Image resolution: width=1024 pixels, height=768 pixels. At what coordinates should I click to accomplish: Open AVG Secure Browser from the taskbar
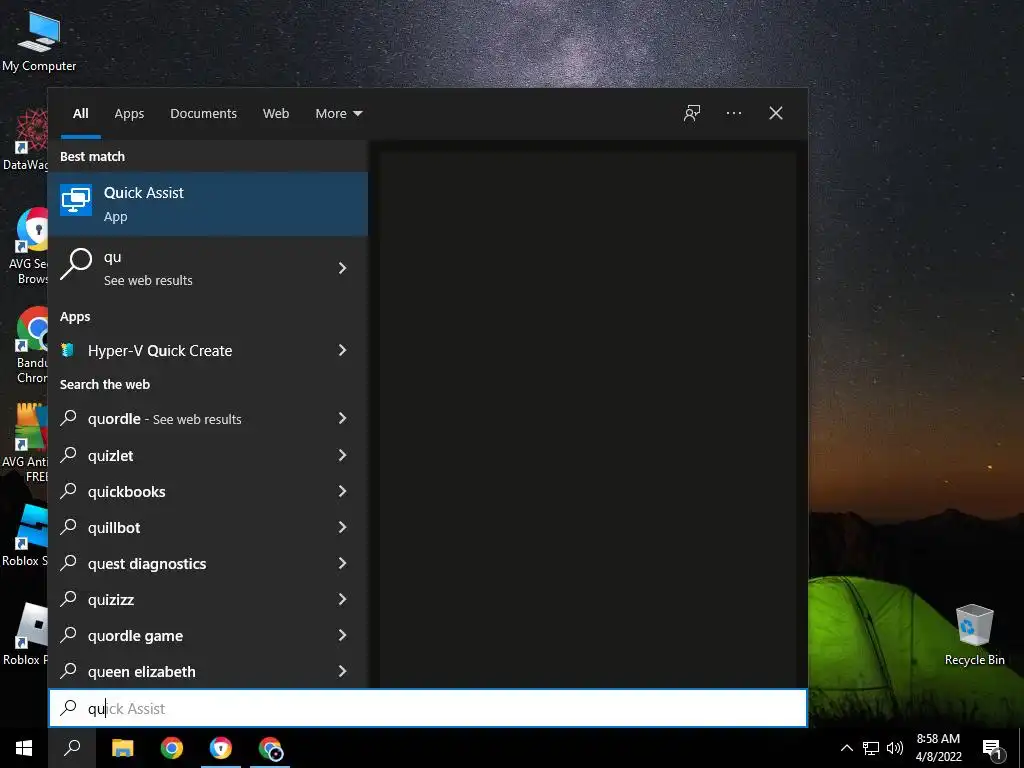point(221,748)
